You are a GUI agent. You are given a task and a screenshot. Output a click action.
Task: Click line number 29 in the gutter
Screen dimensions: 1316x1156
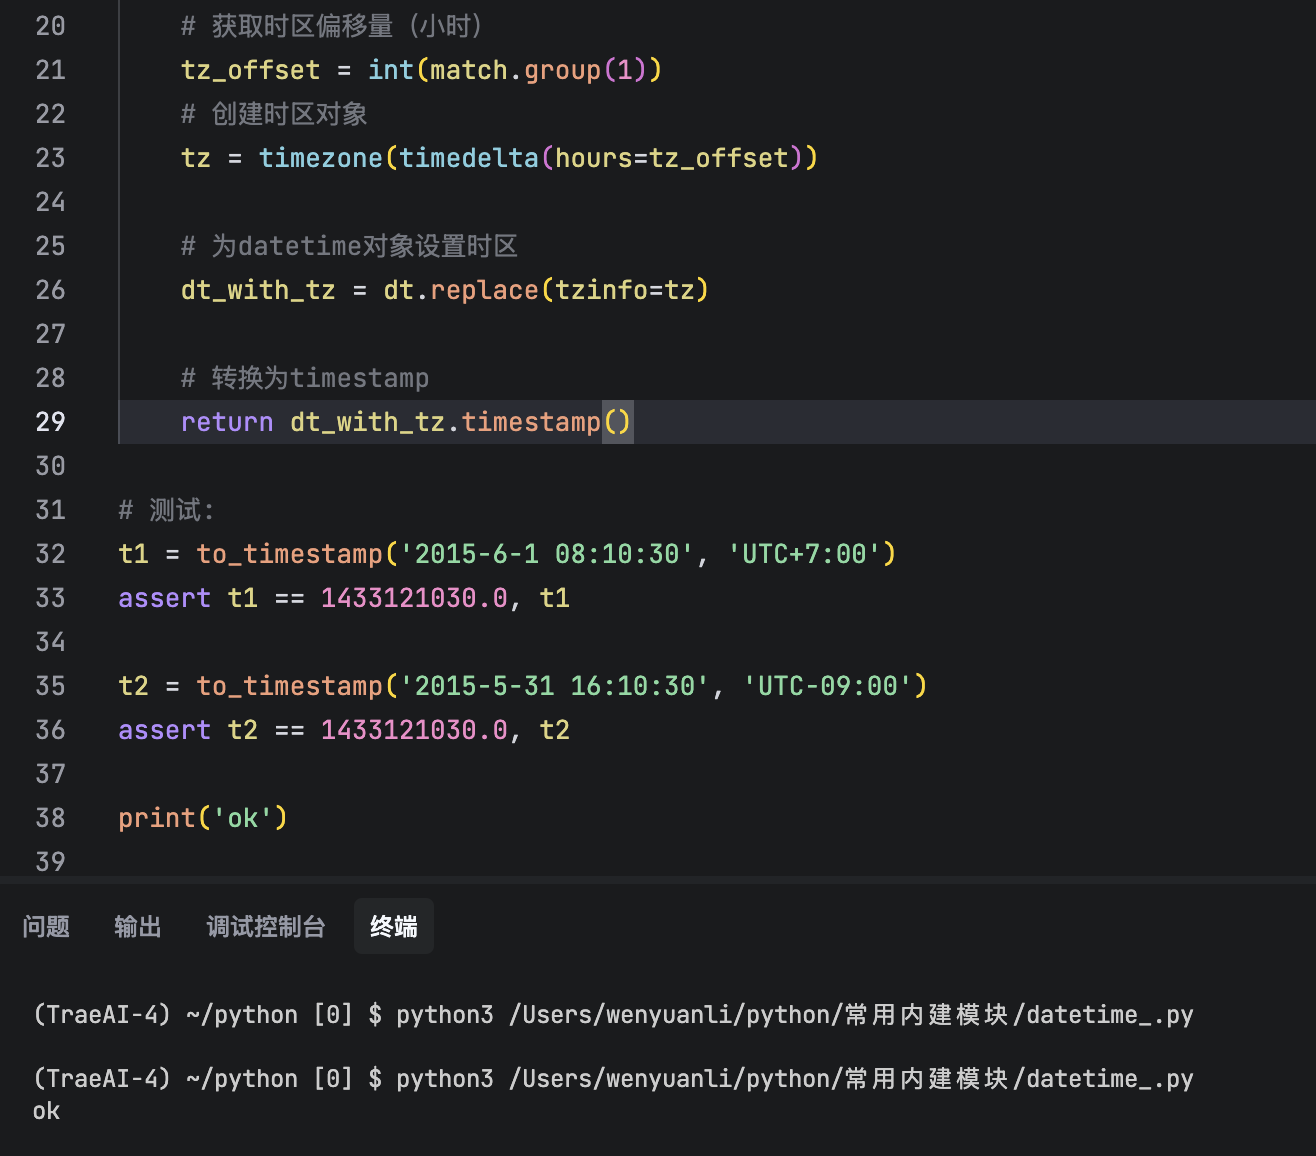pyautogui.click(x=50, y=421)
